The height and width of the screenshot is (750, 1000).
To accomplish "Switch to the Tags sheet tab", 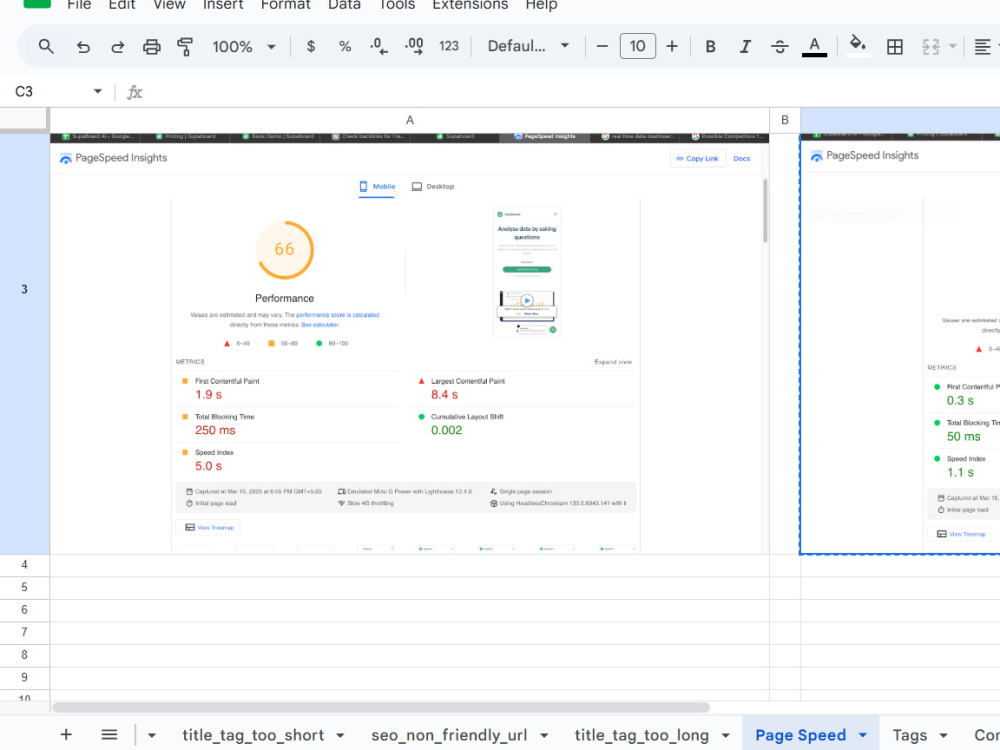I will pos(909,735).
